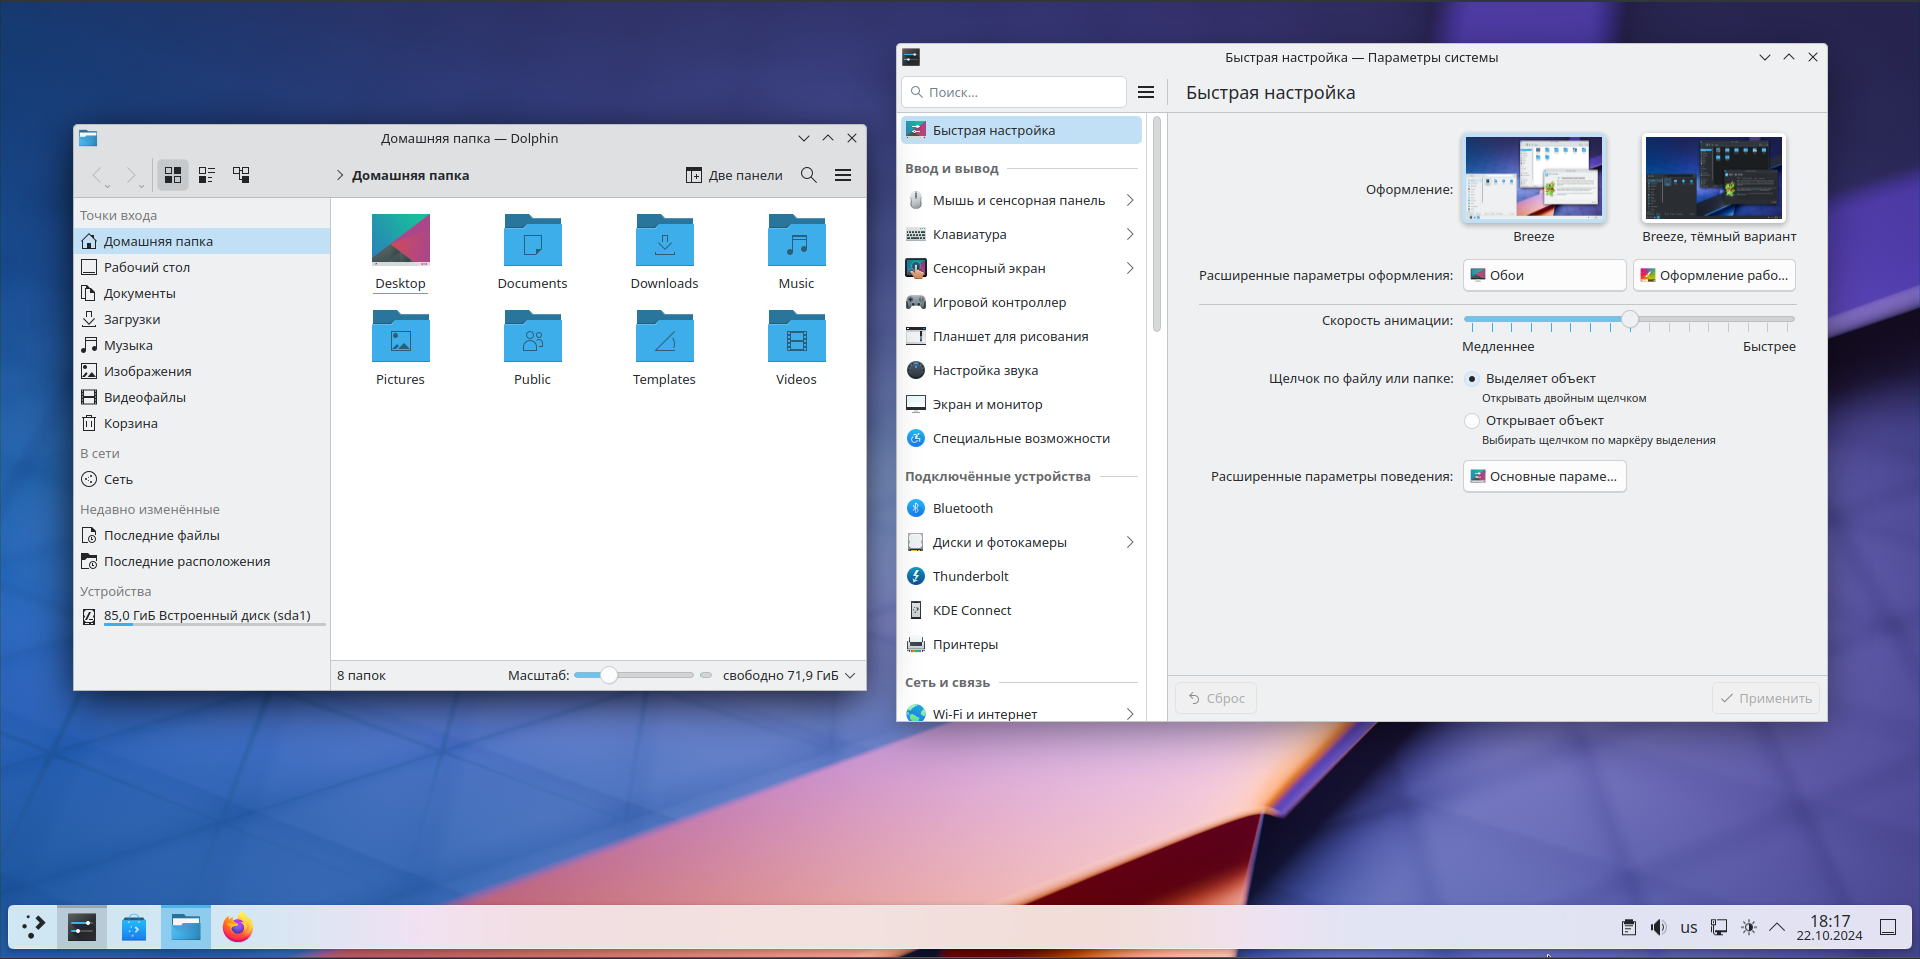
Task: Go to "Корзина" in Dolphin sidebar
Action: coord(131,424)
